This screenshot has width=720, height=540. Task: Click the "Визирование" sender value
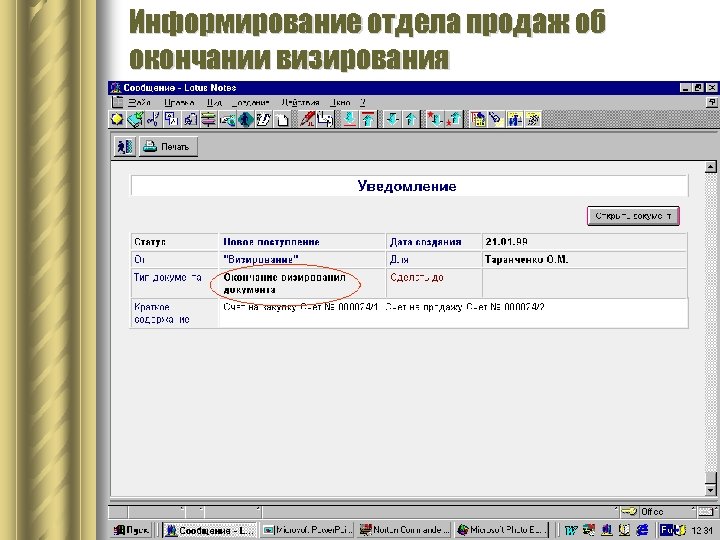coord(261,260)
